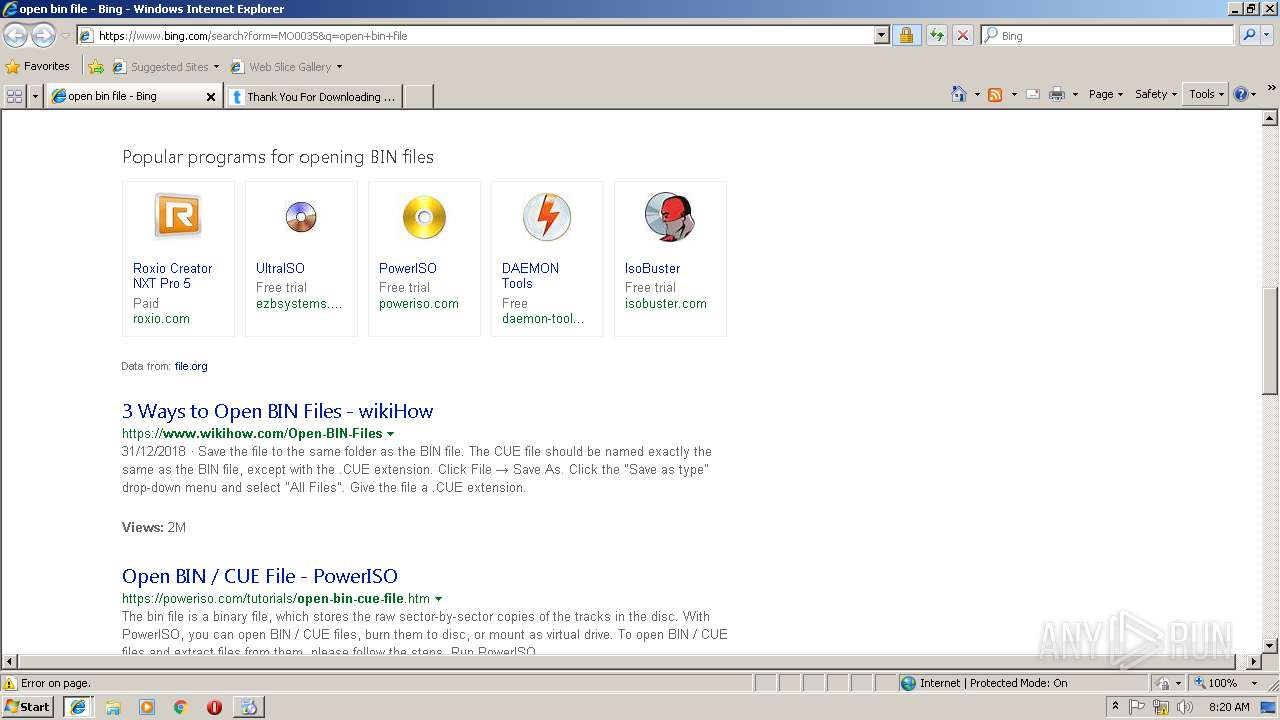The image size is (1280, 720).
Task: Click the file.org data source link
Action: coord(191,366)
